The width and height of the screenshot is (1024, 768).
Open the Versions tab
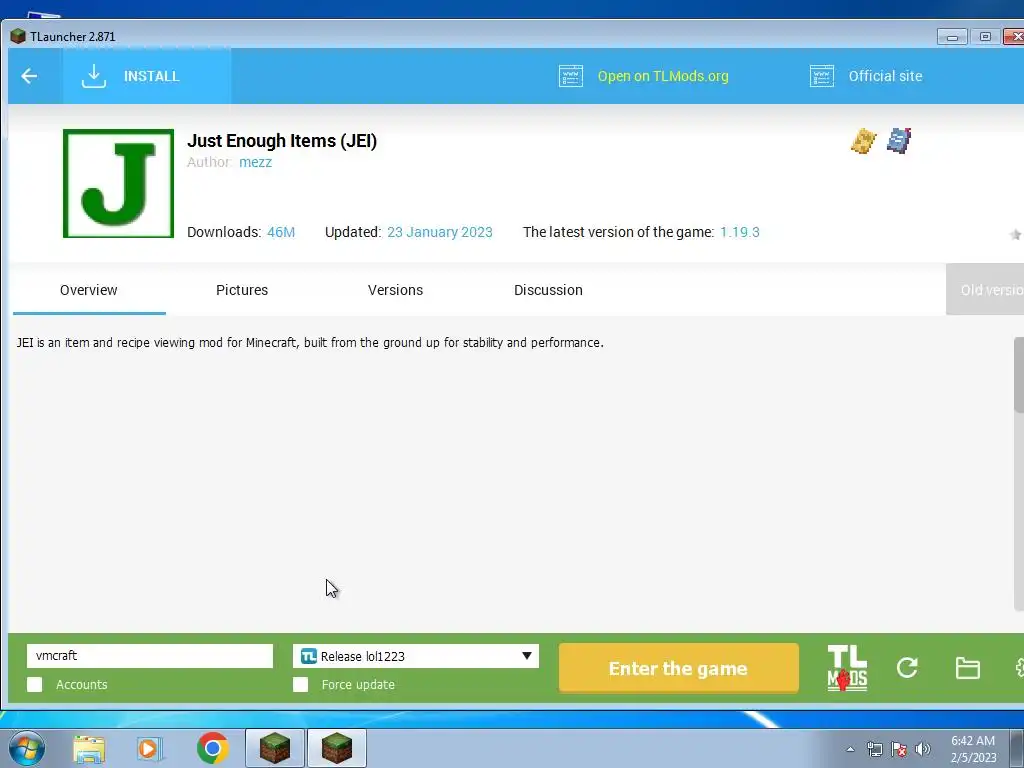tap(395, 290)
